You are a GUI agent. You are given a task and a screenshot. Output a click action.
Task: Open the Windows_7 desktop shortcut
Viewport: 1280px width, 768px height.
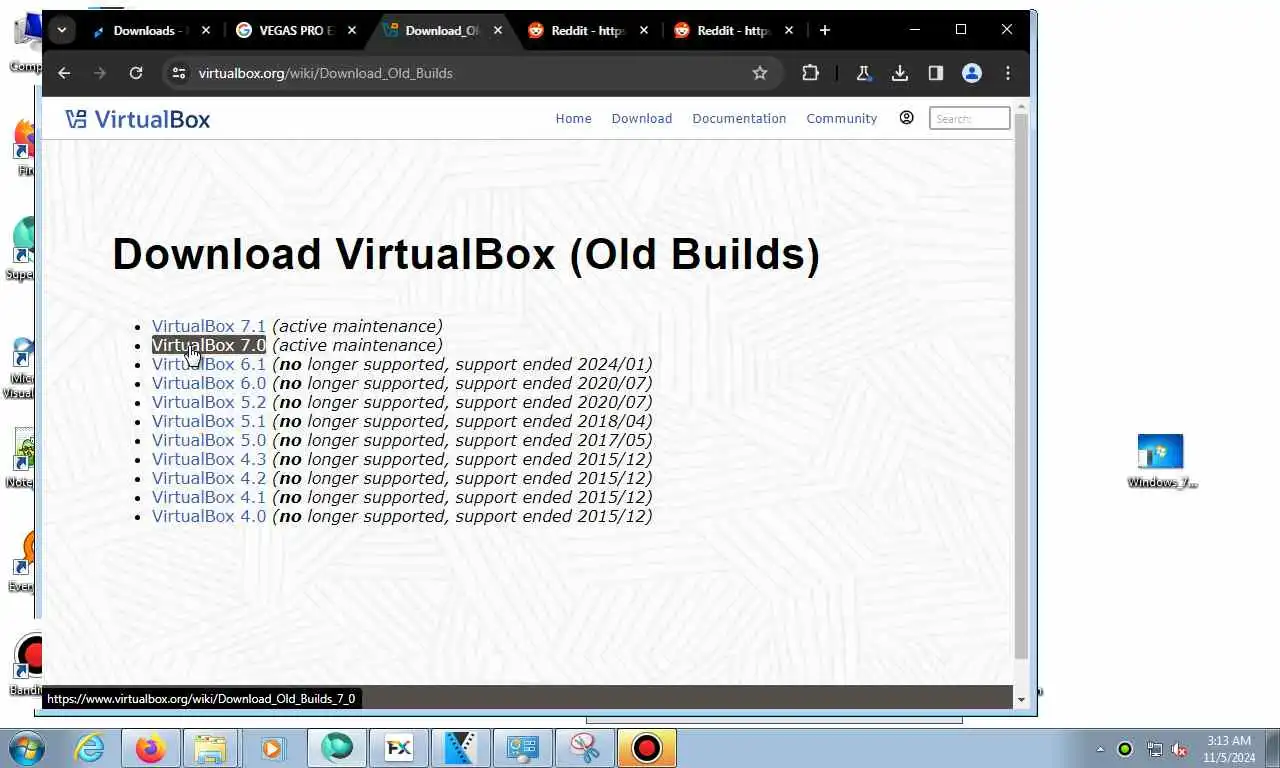click(x=1161, y=461)
